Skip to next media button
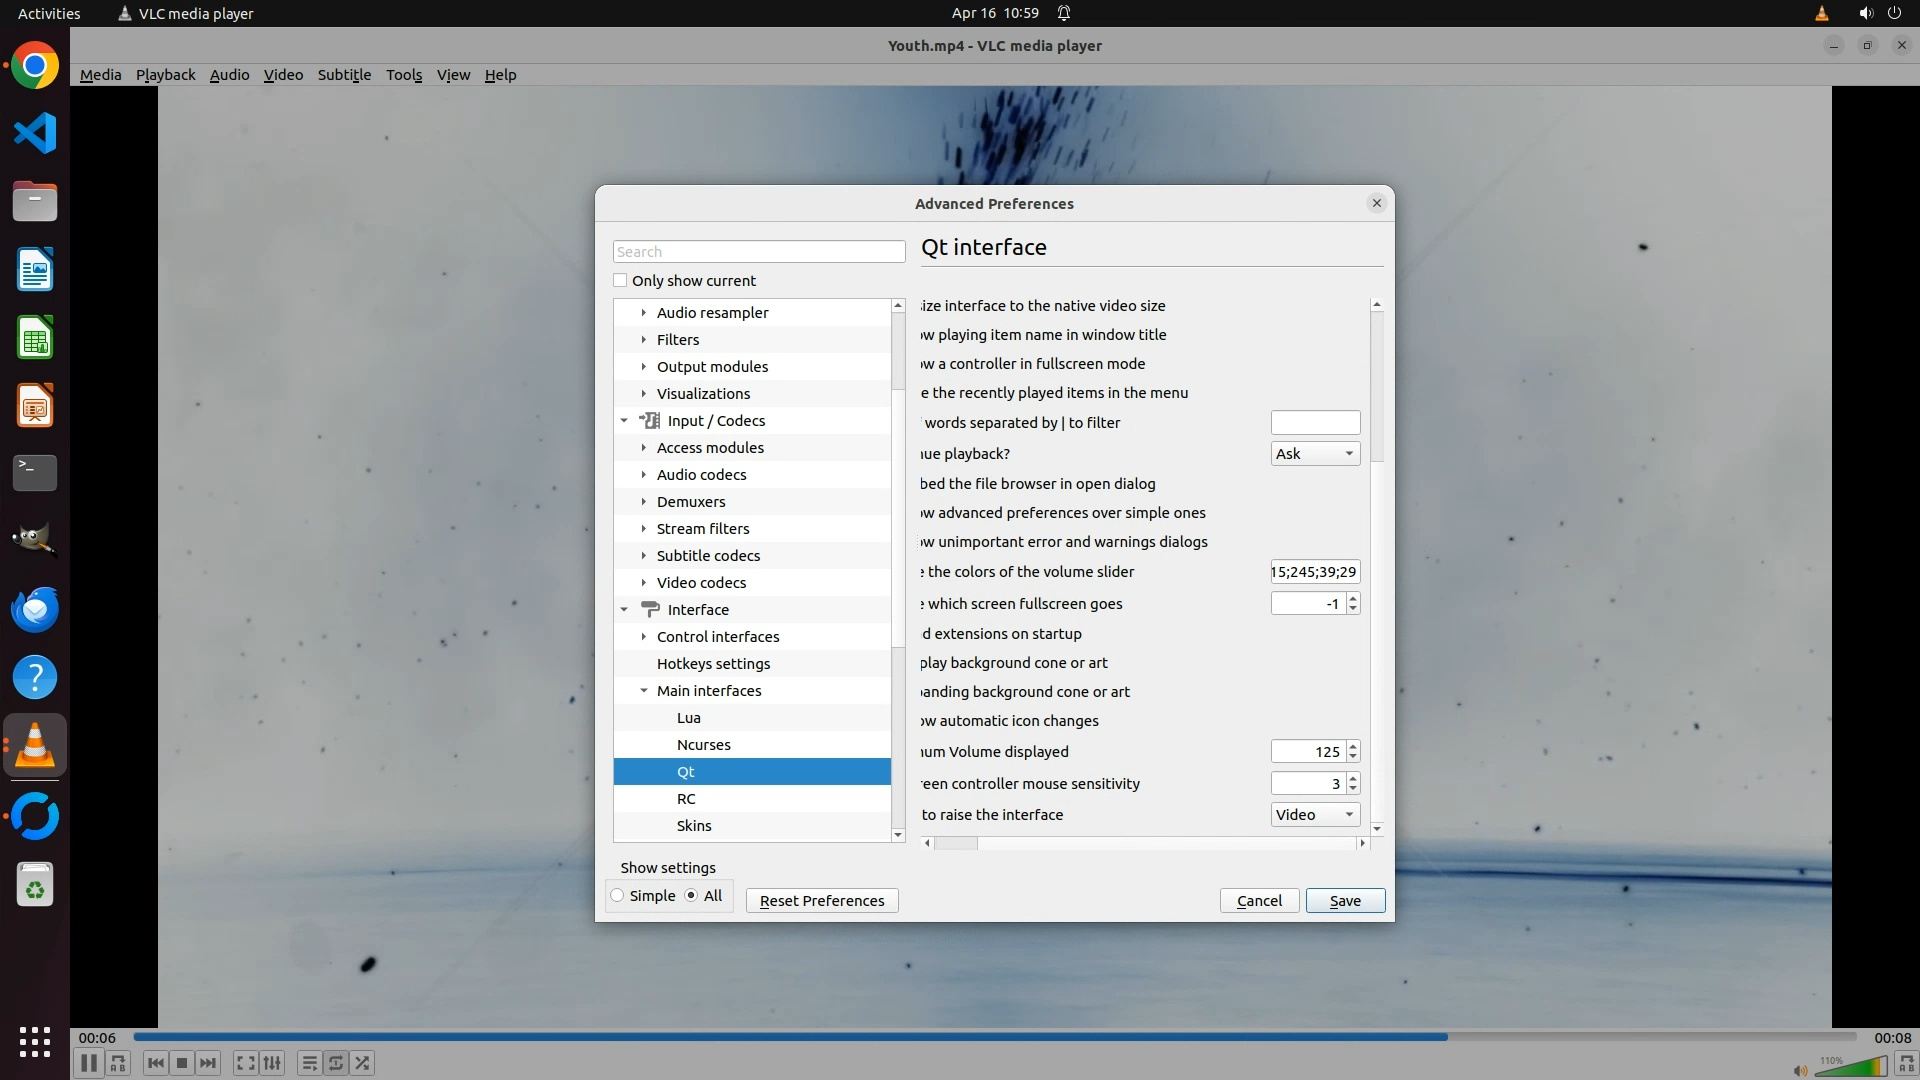This screenshot has height=1080, width=1920. pos(208,1063)
